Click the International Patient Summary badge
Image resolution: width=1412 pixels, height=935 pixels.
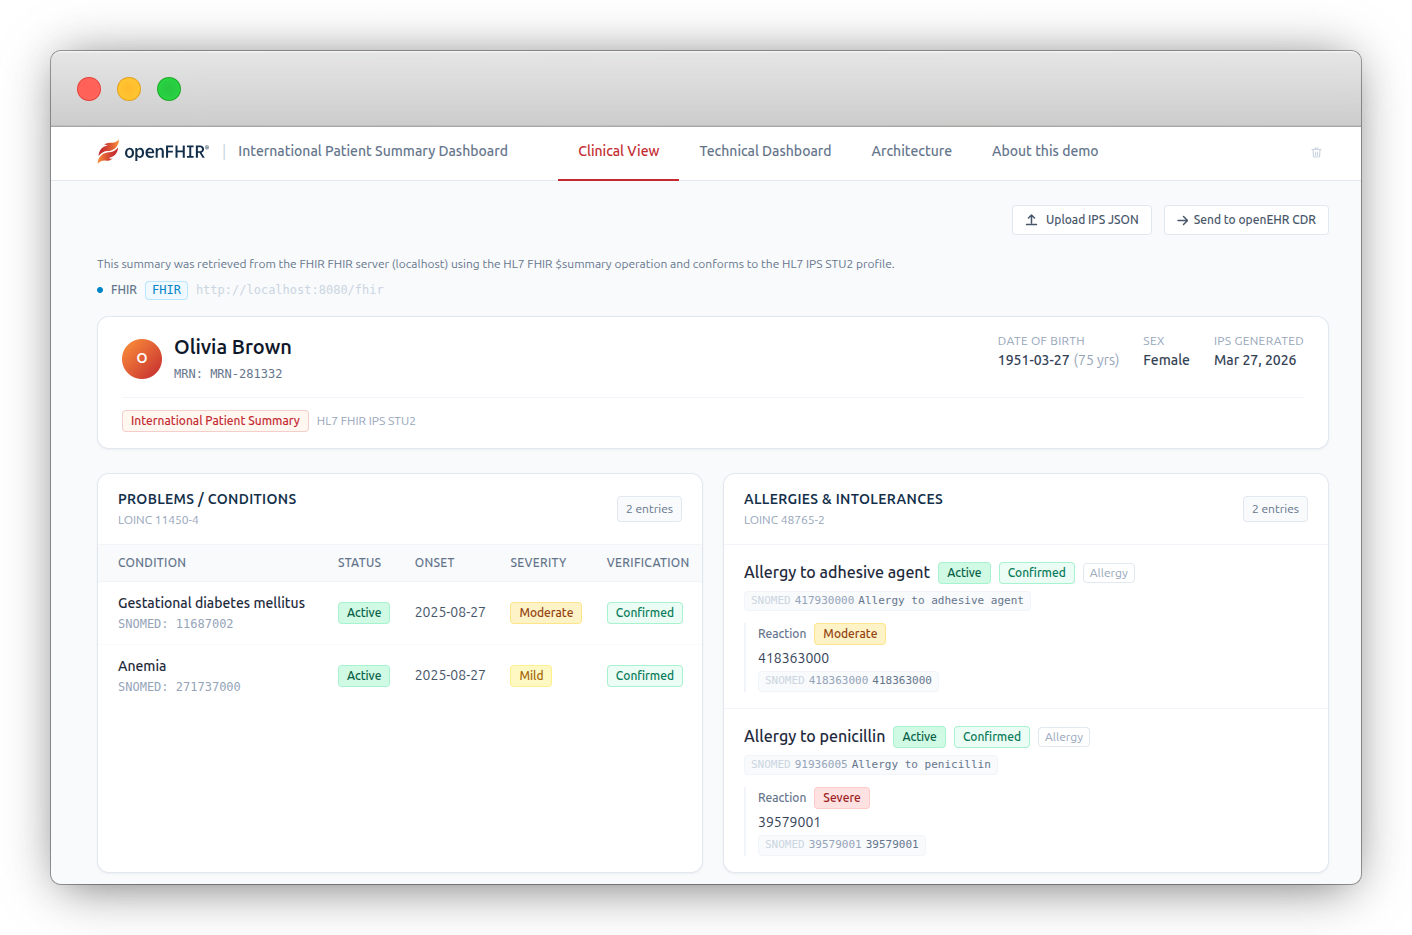215,421
